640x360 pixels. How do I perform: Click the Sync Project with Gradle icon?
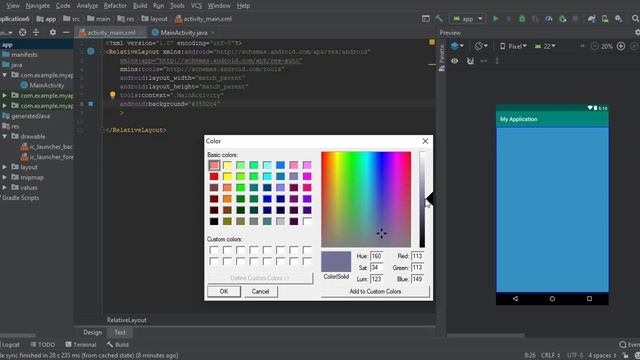591,19
